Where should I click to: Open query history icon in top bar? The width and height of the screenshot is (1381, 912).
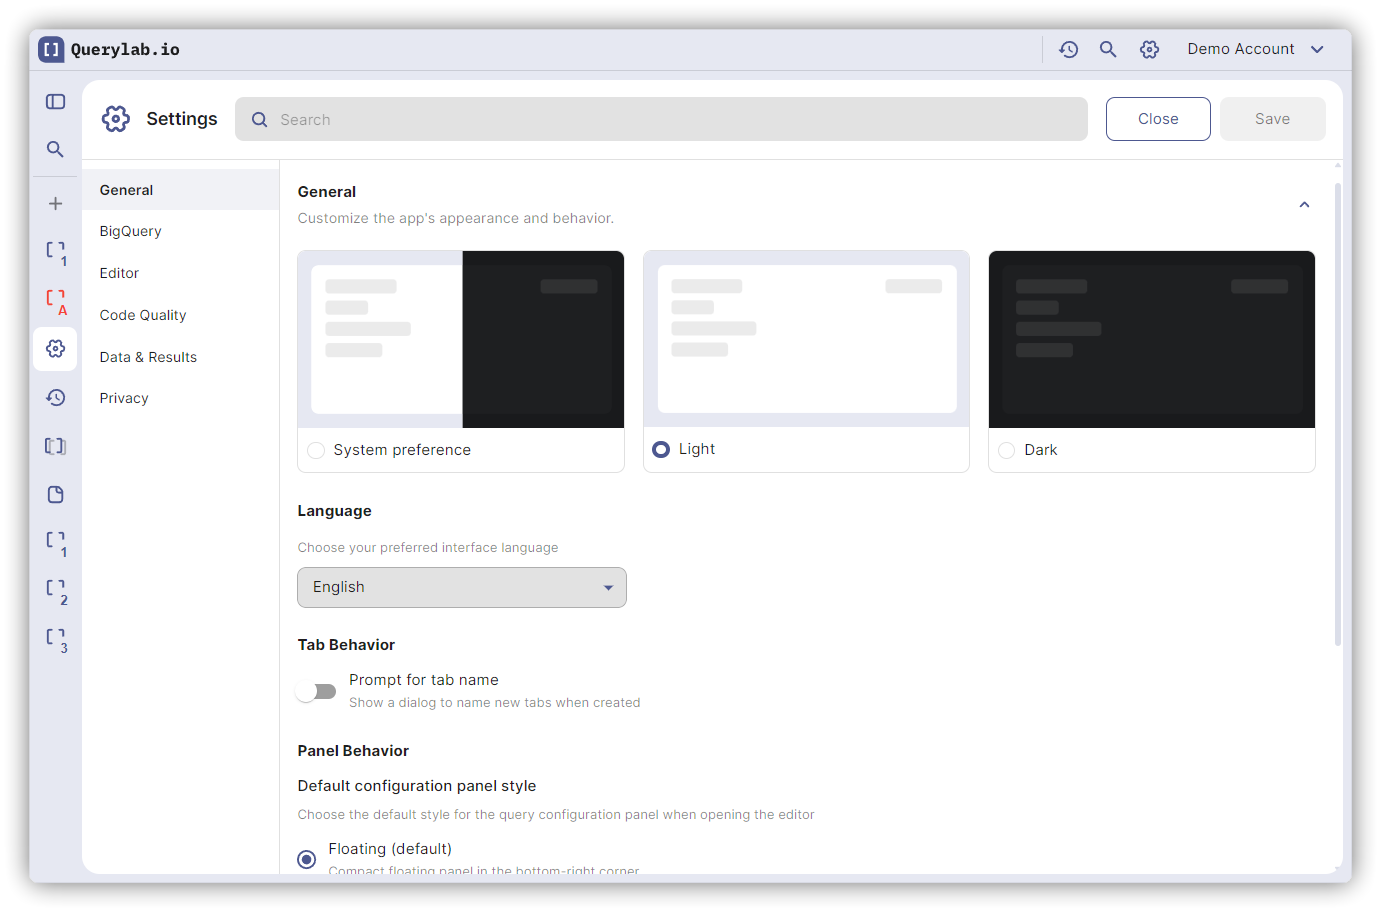(x=1068, y=49)
